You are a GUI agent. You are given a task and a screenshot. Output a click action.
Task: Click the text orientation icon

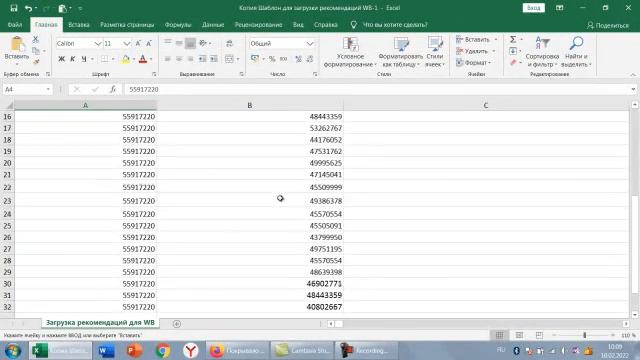(203, 43)
